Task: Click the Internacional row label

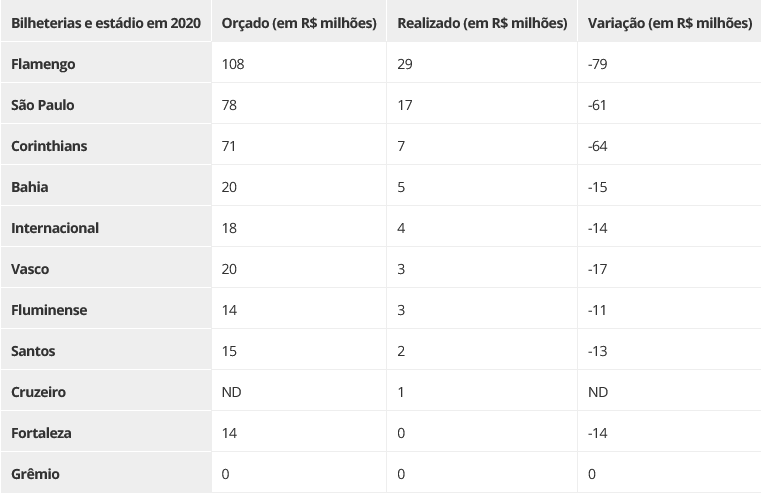Action: click(x=55, y=228)
